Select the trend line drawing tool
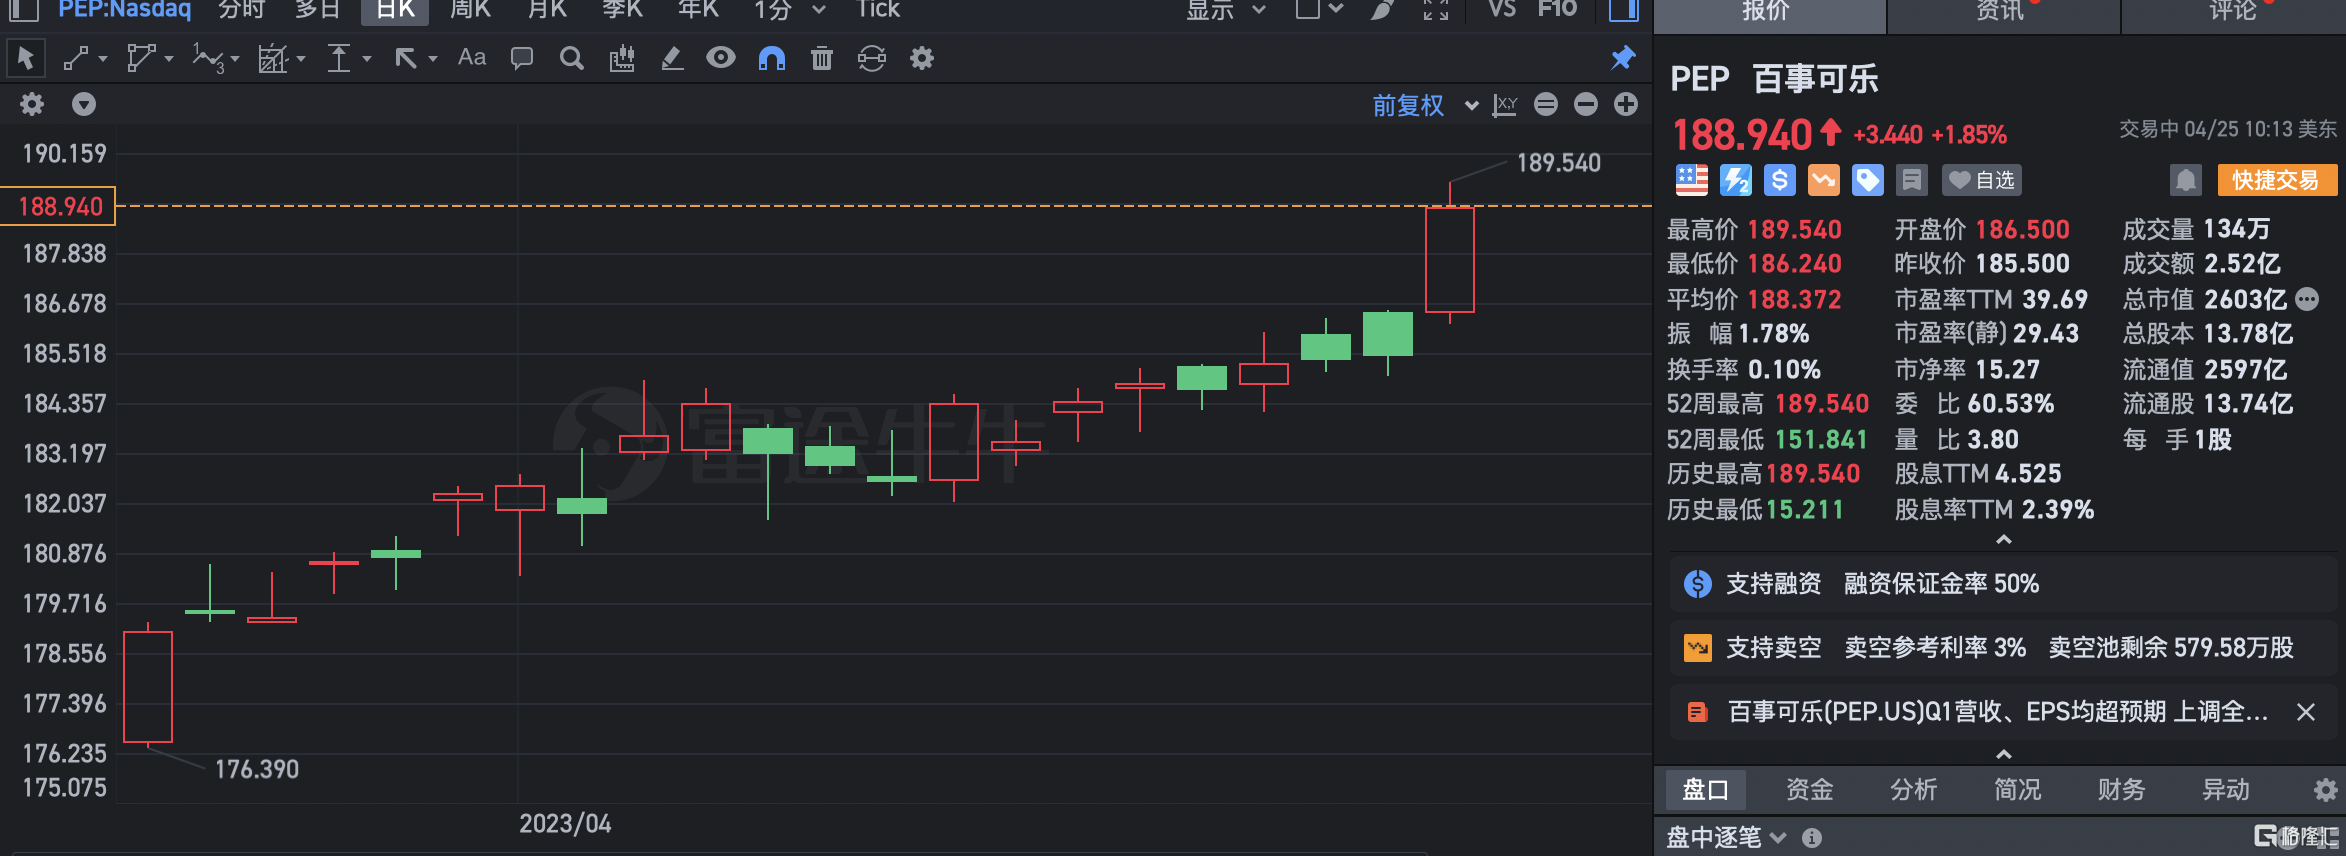This screenshot has width=2346, height=856. 77,58
